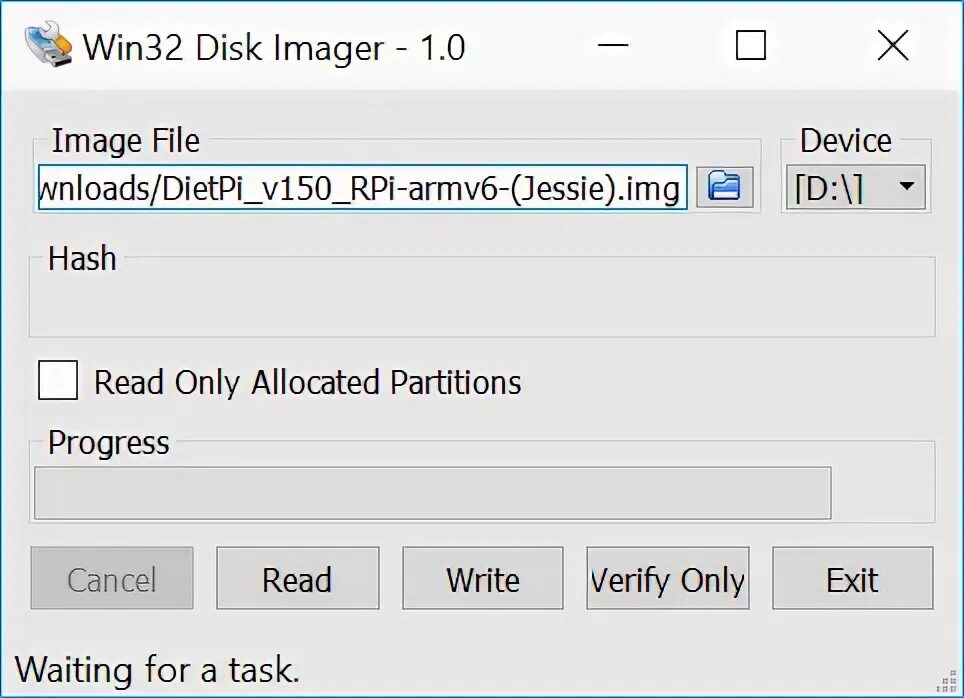The width and height of the screenshot is (964, 698).
Task: Enable the Read Only Allocated Partitions checkbox
Action: pos(58,380)
